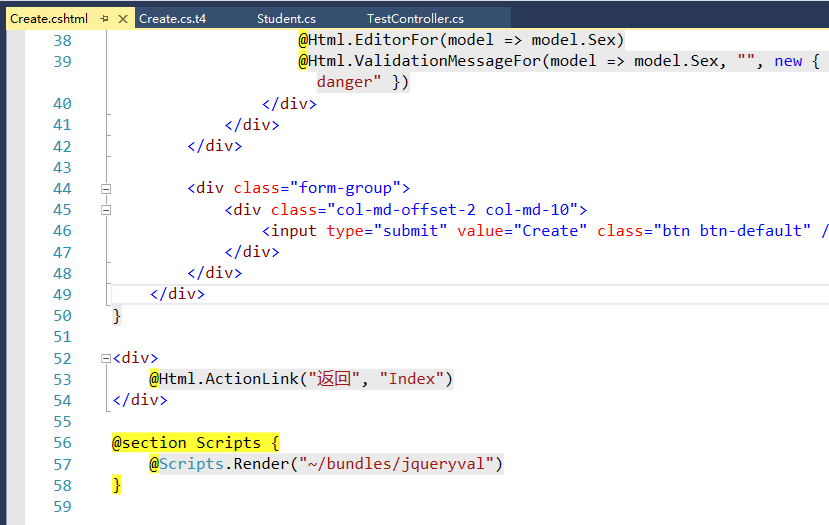Click the "返回" string on line 53
The height and width of the screenshot is (525, 829).
click(x=333, y=379)
